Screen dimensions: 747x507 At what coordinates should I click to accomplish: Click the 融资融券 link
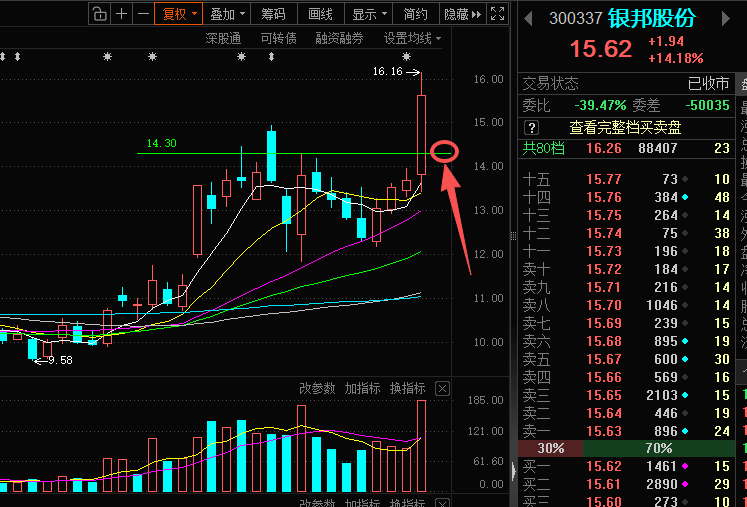click(x=339, y=38)
